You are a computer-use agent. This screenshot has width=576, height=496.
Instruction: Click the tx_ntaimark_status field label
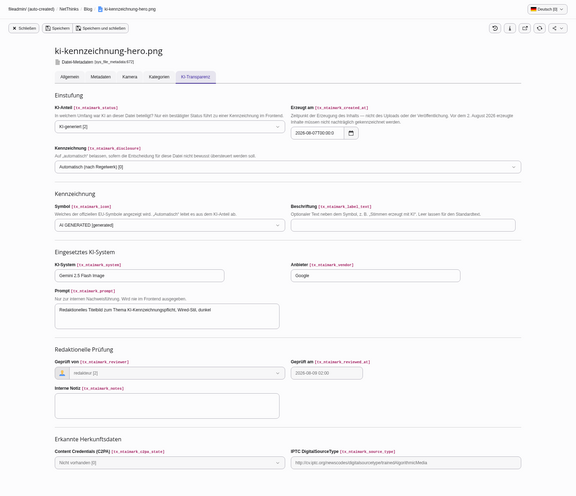coord(96,108)
